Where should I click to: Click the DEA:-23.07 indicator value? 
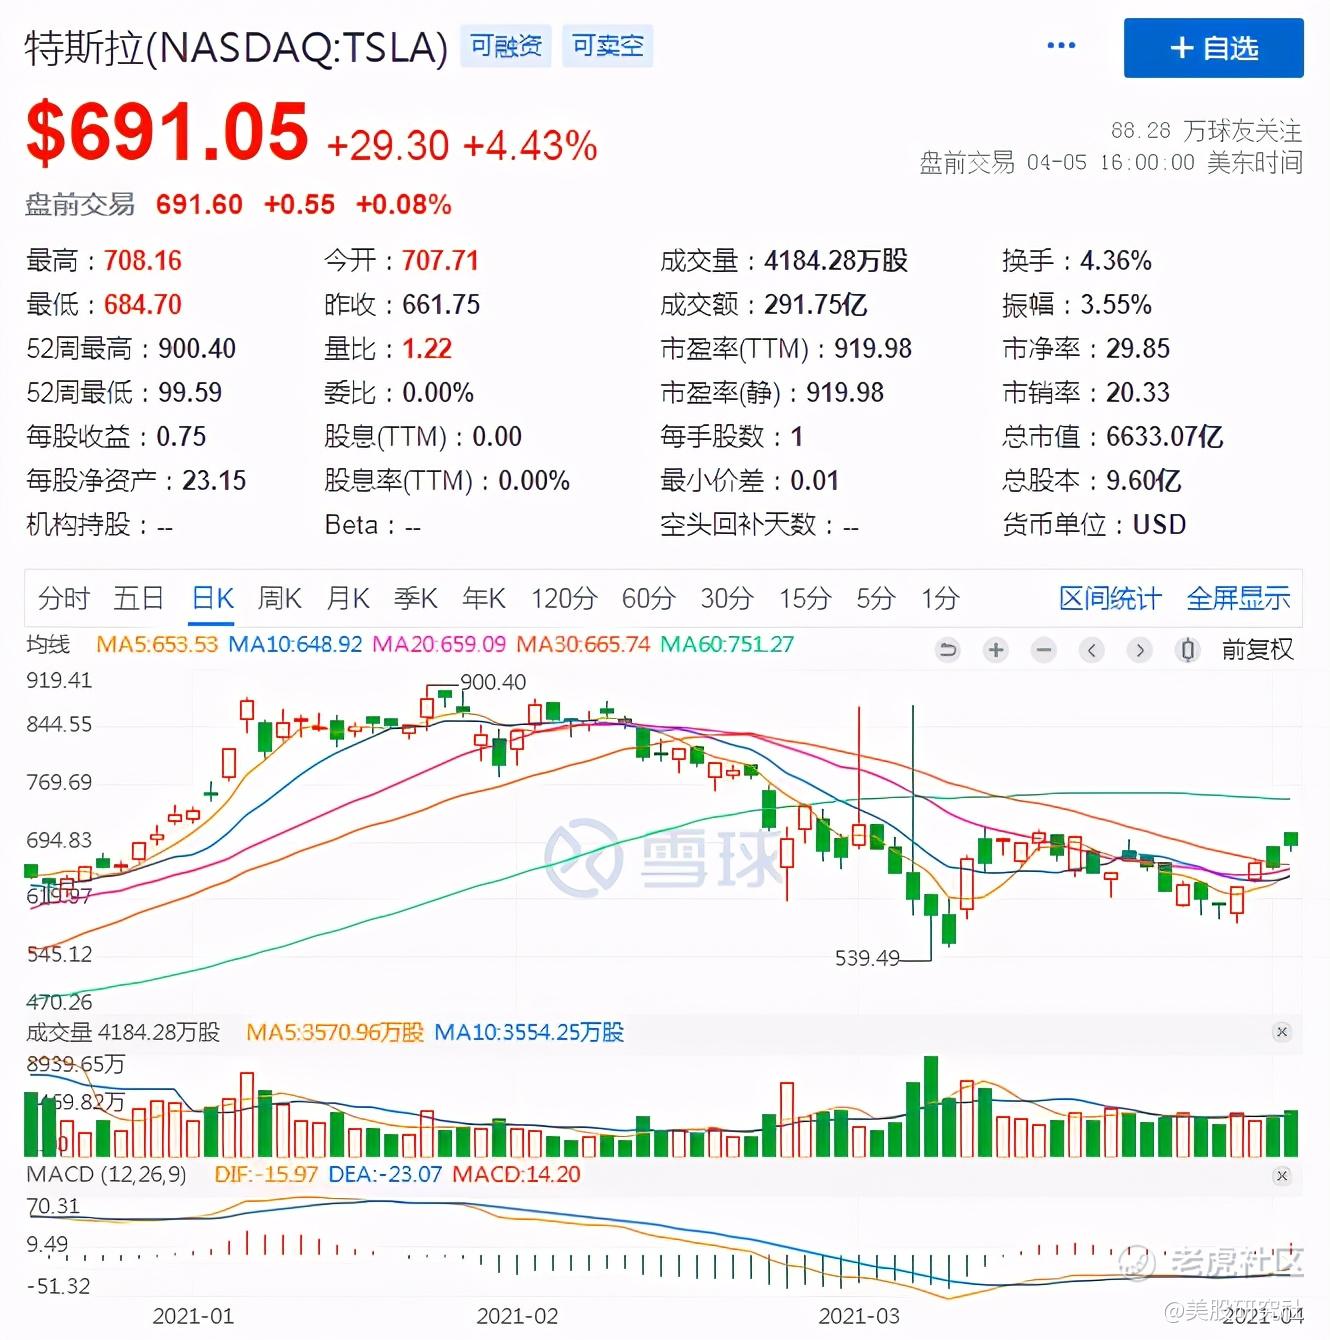coord(385,1175)
